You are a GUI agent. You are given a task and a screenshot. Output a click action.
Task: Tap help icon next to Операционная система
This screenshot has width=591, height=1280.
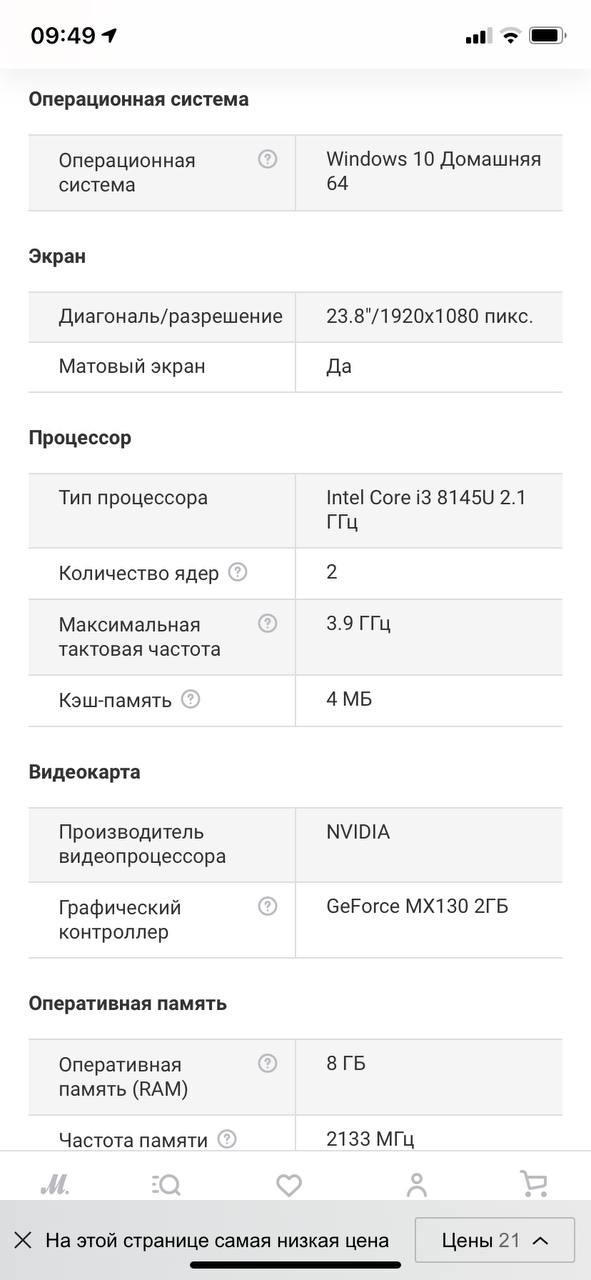click(267, 159)
